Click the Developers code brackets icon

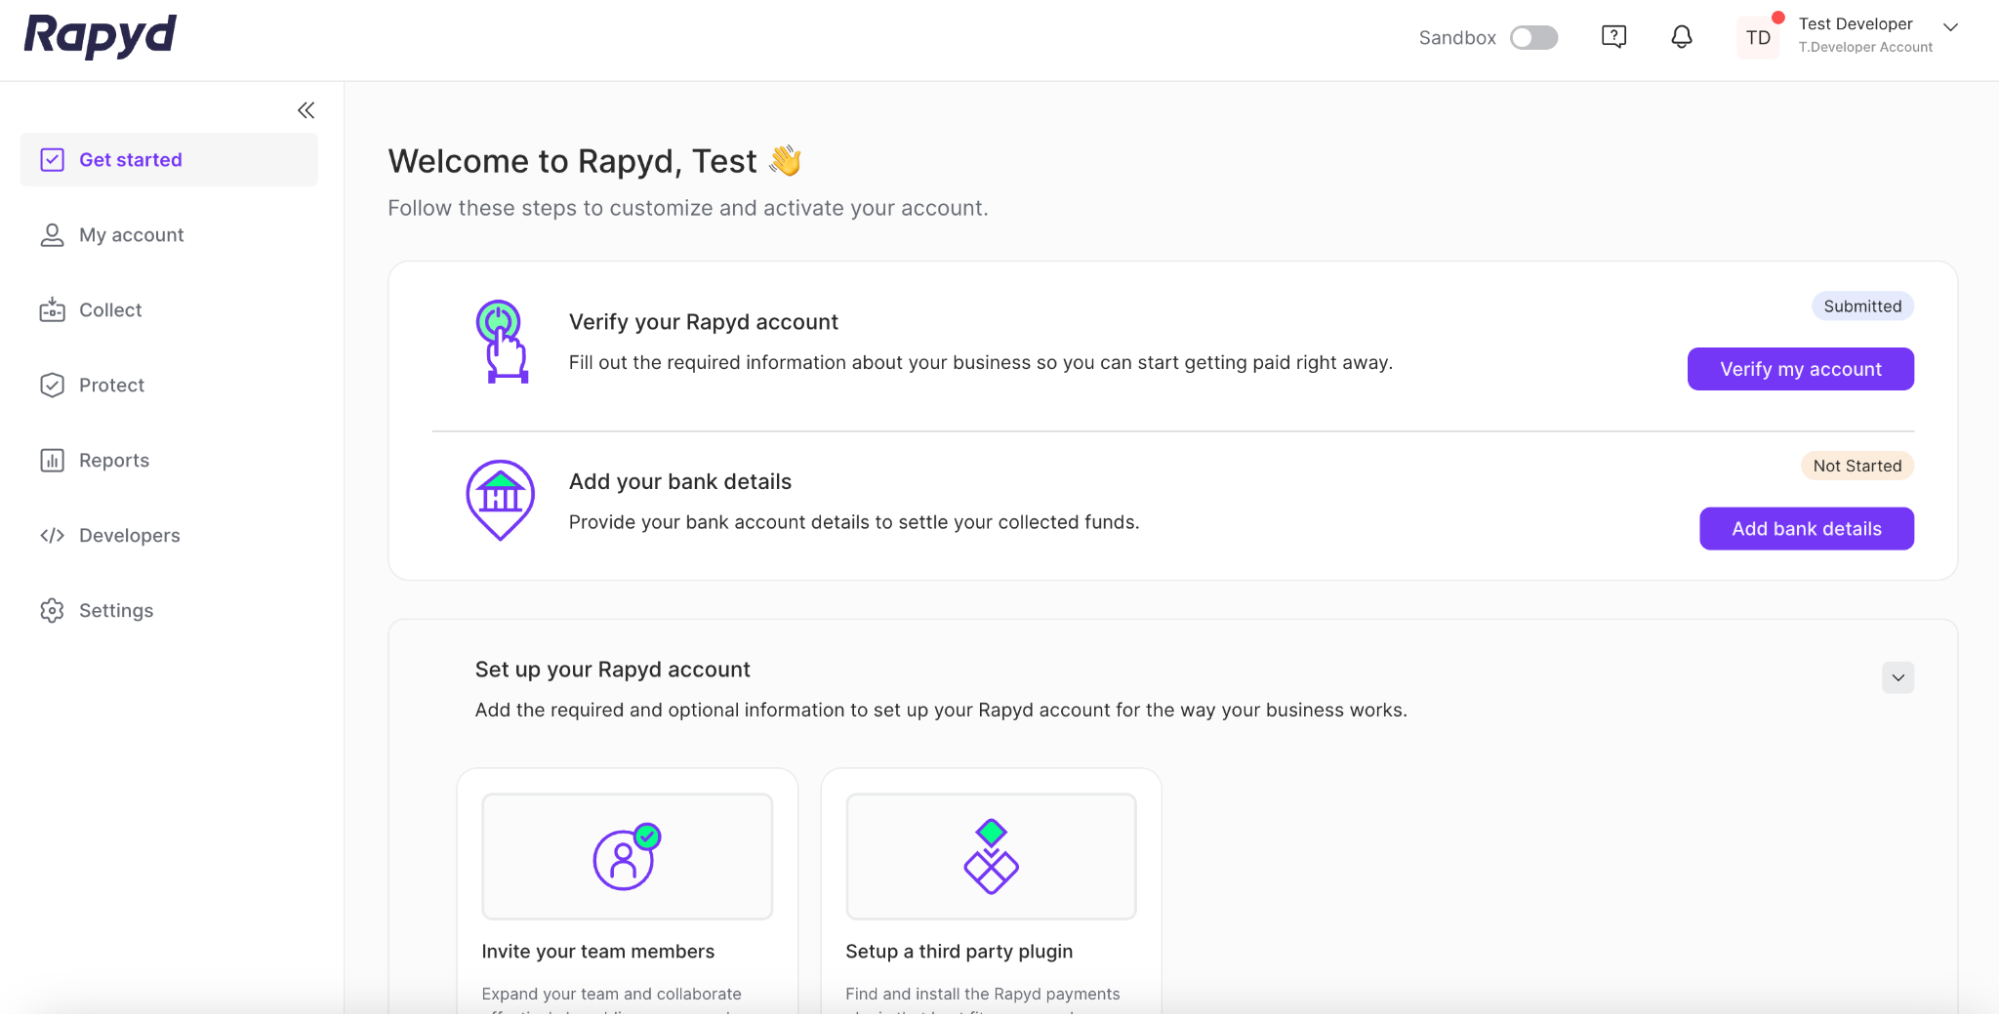click(52, 535)
